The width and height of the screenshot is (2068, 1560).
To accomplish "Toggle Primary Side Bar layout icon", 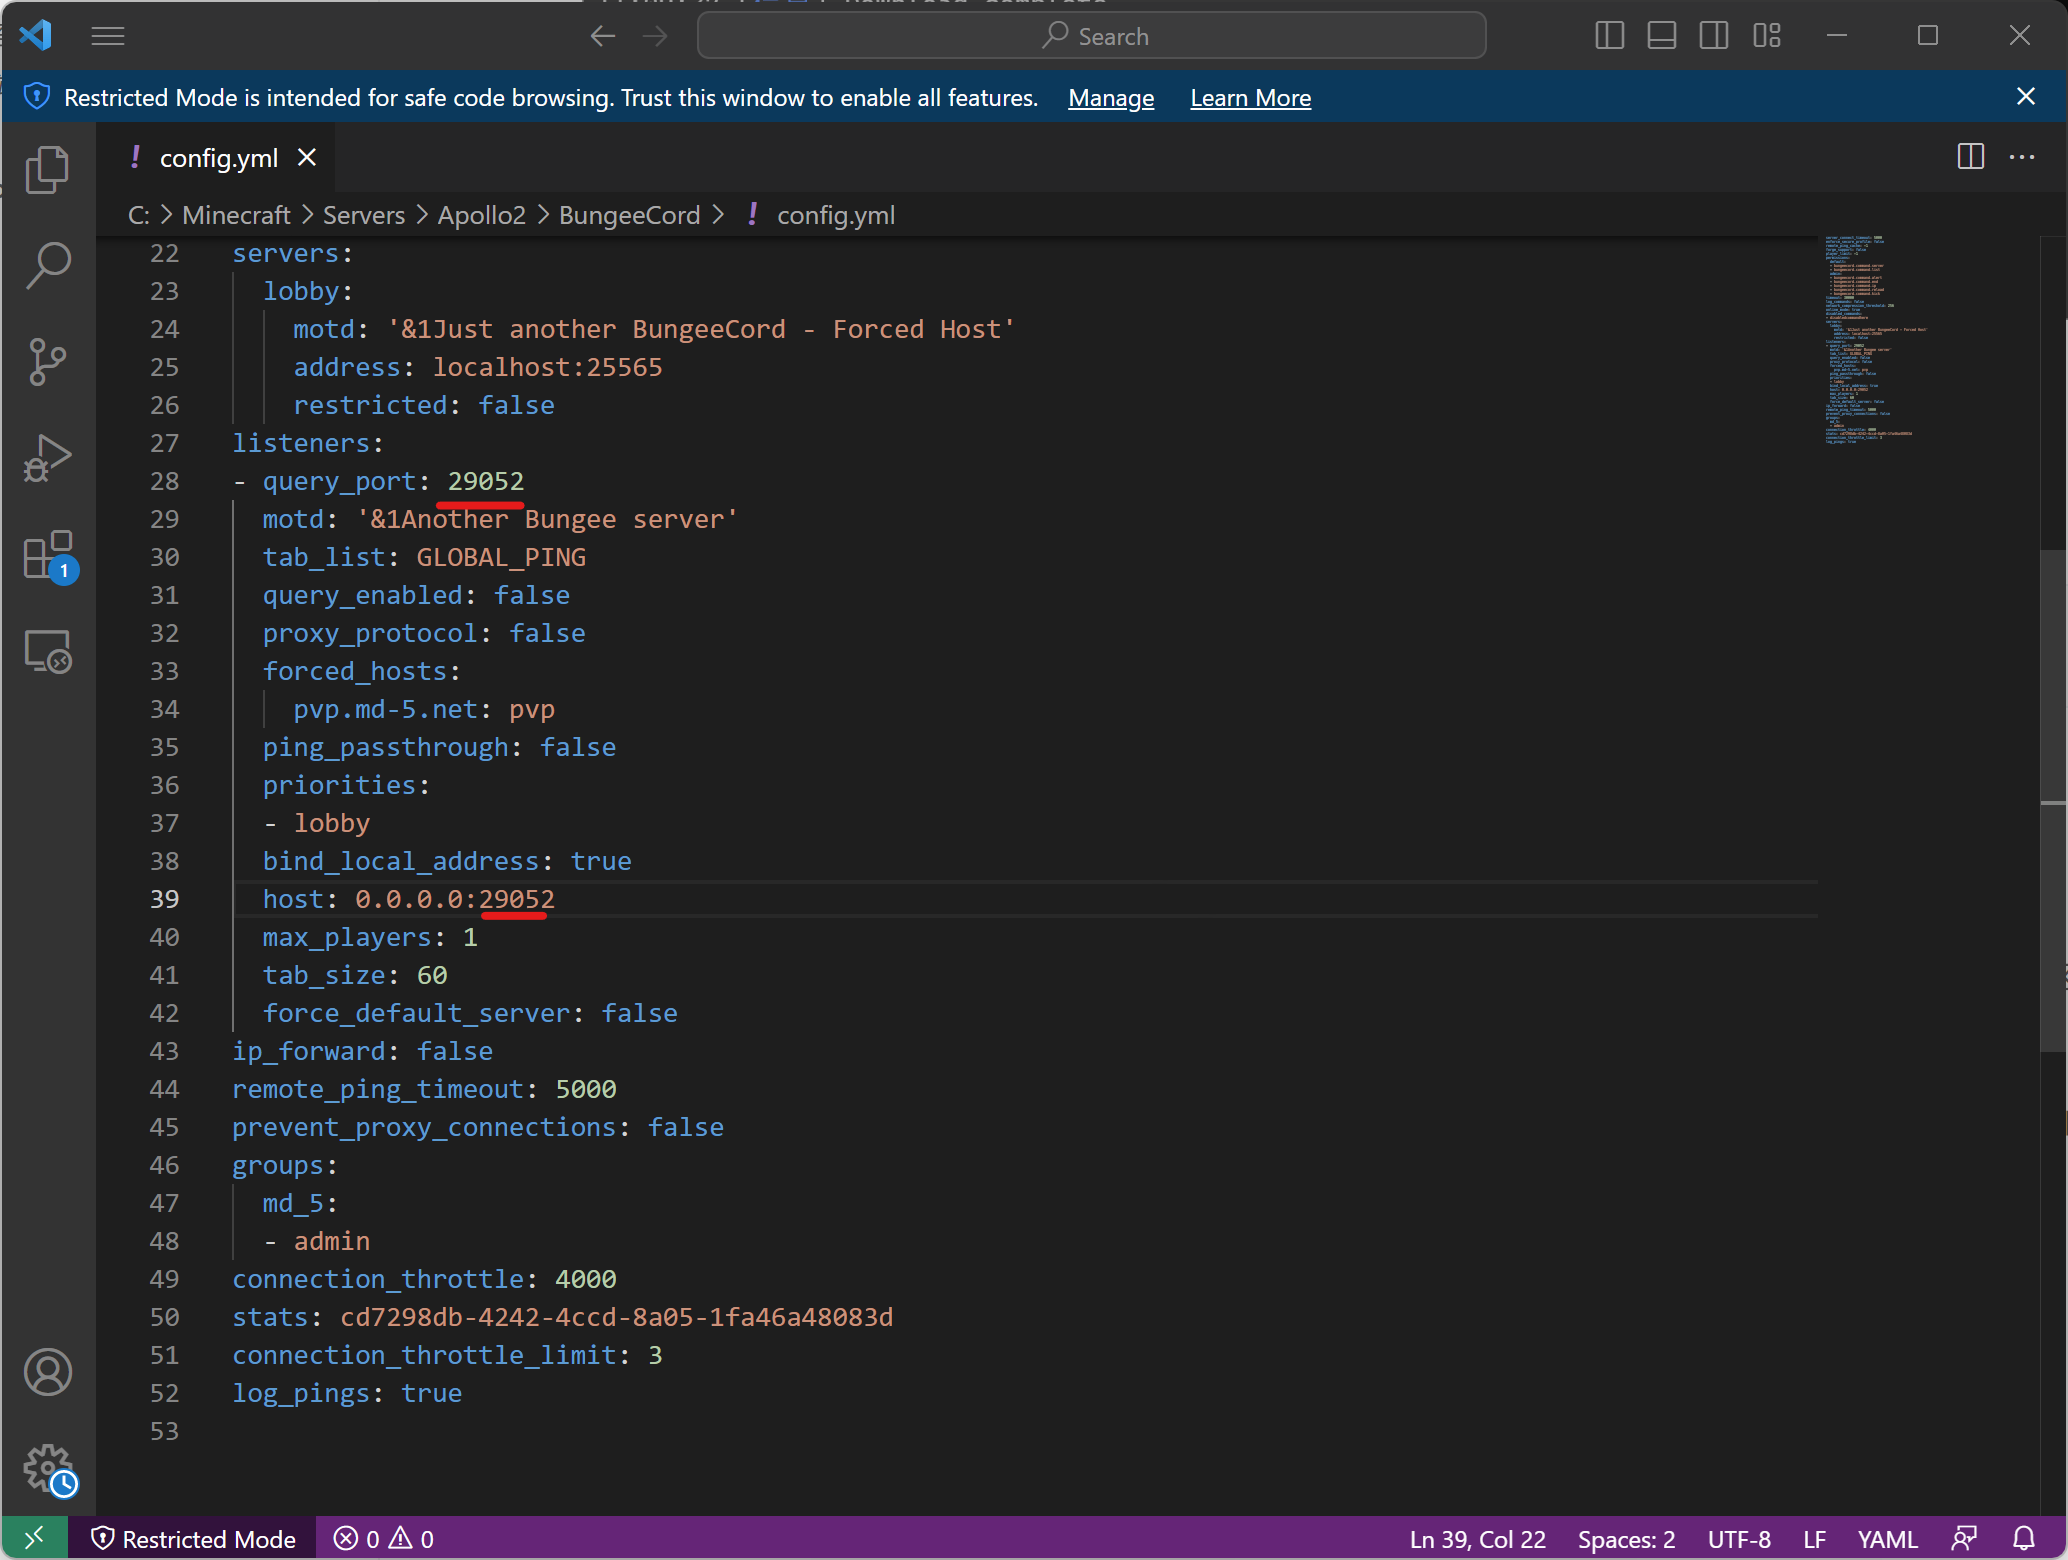I will [1609, 36].
